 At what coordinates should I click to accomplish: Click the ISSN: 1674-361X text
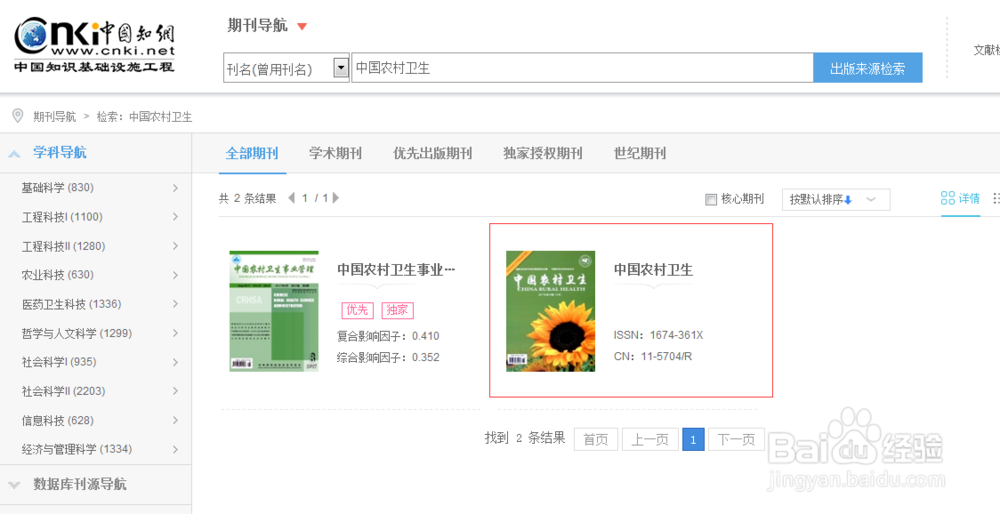coord(658,335)
